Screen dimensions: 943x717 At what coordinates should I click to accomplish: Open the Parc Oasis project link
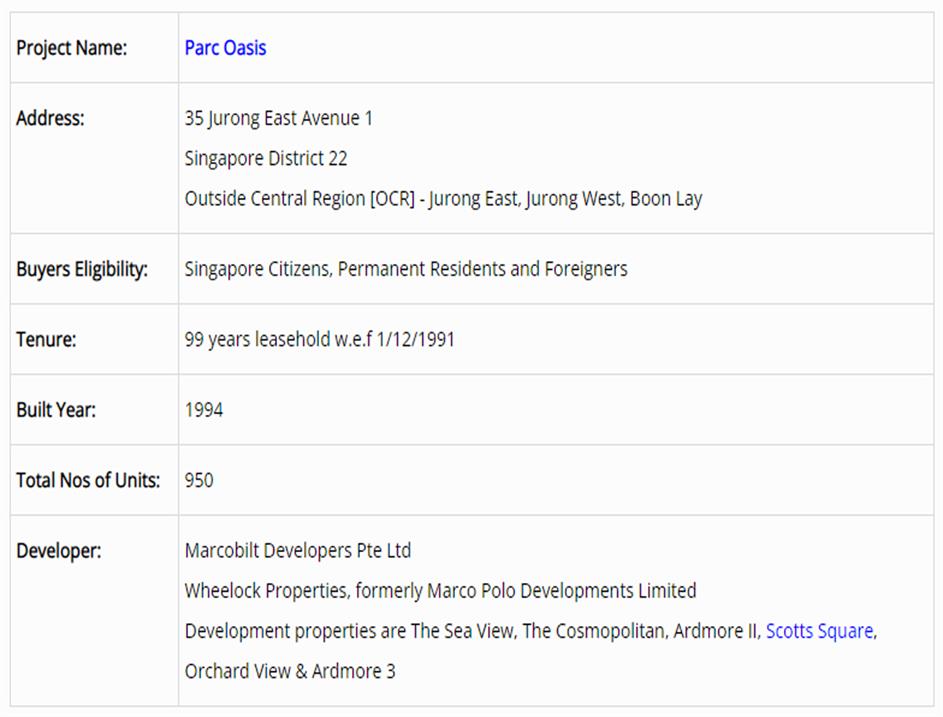point(225,48)
